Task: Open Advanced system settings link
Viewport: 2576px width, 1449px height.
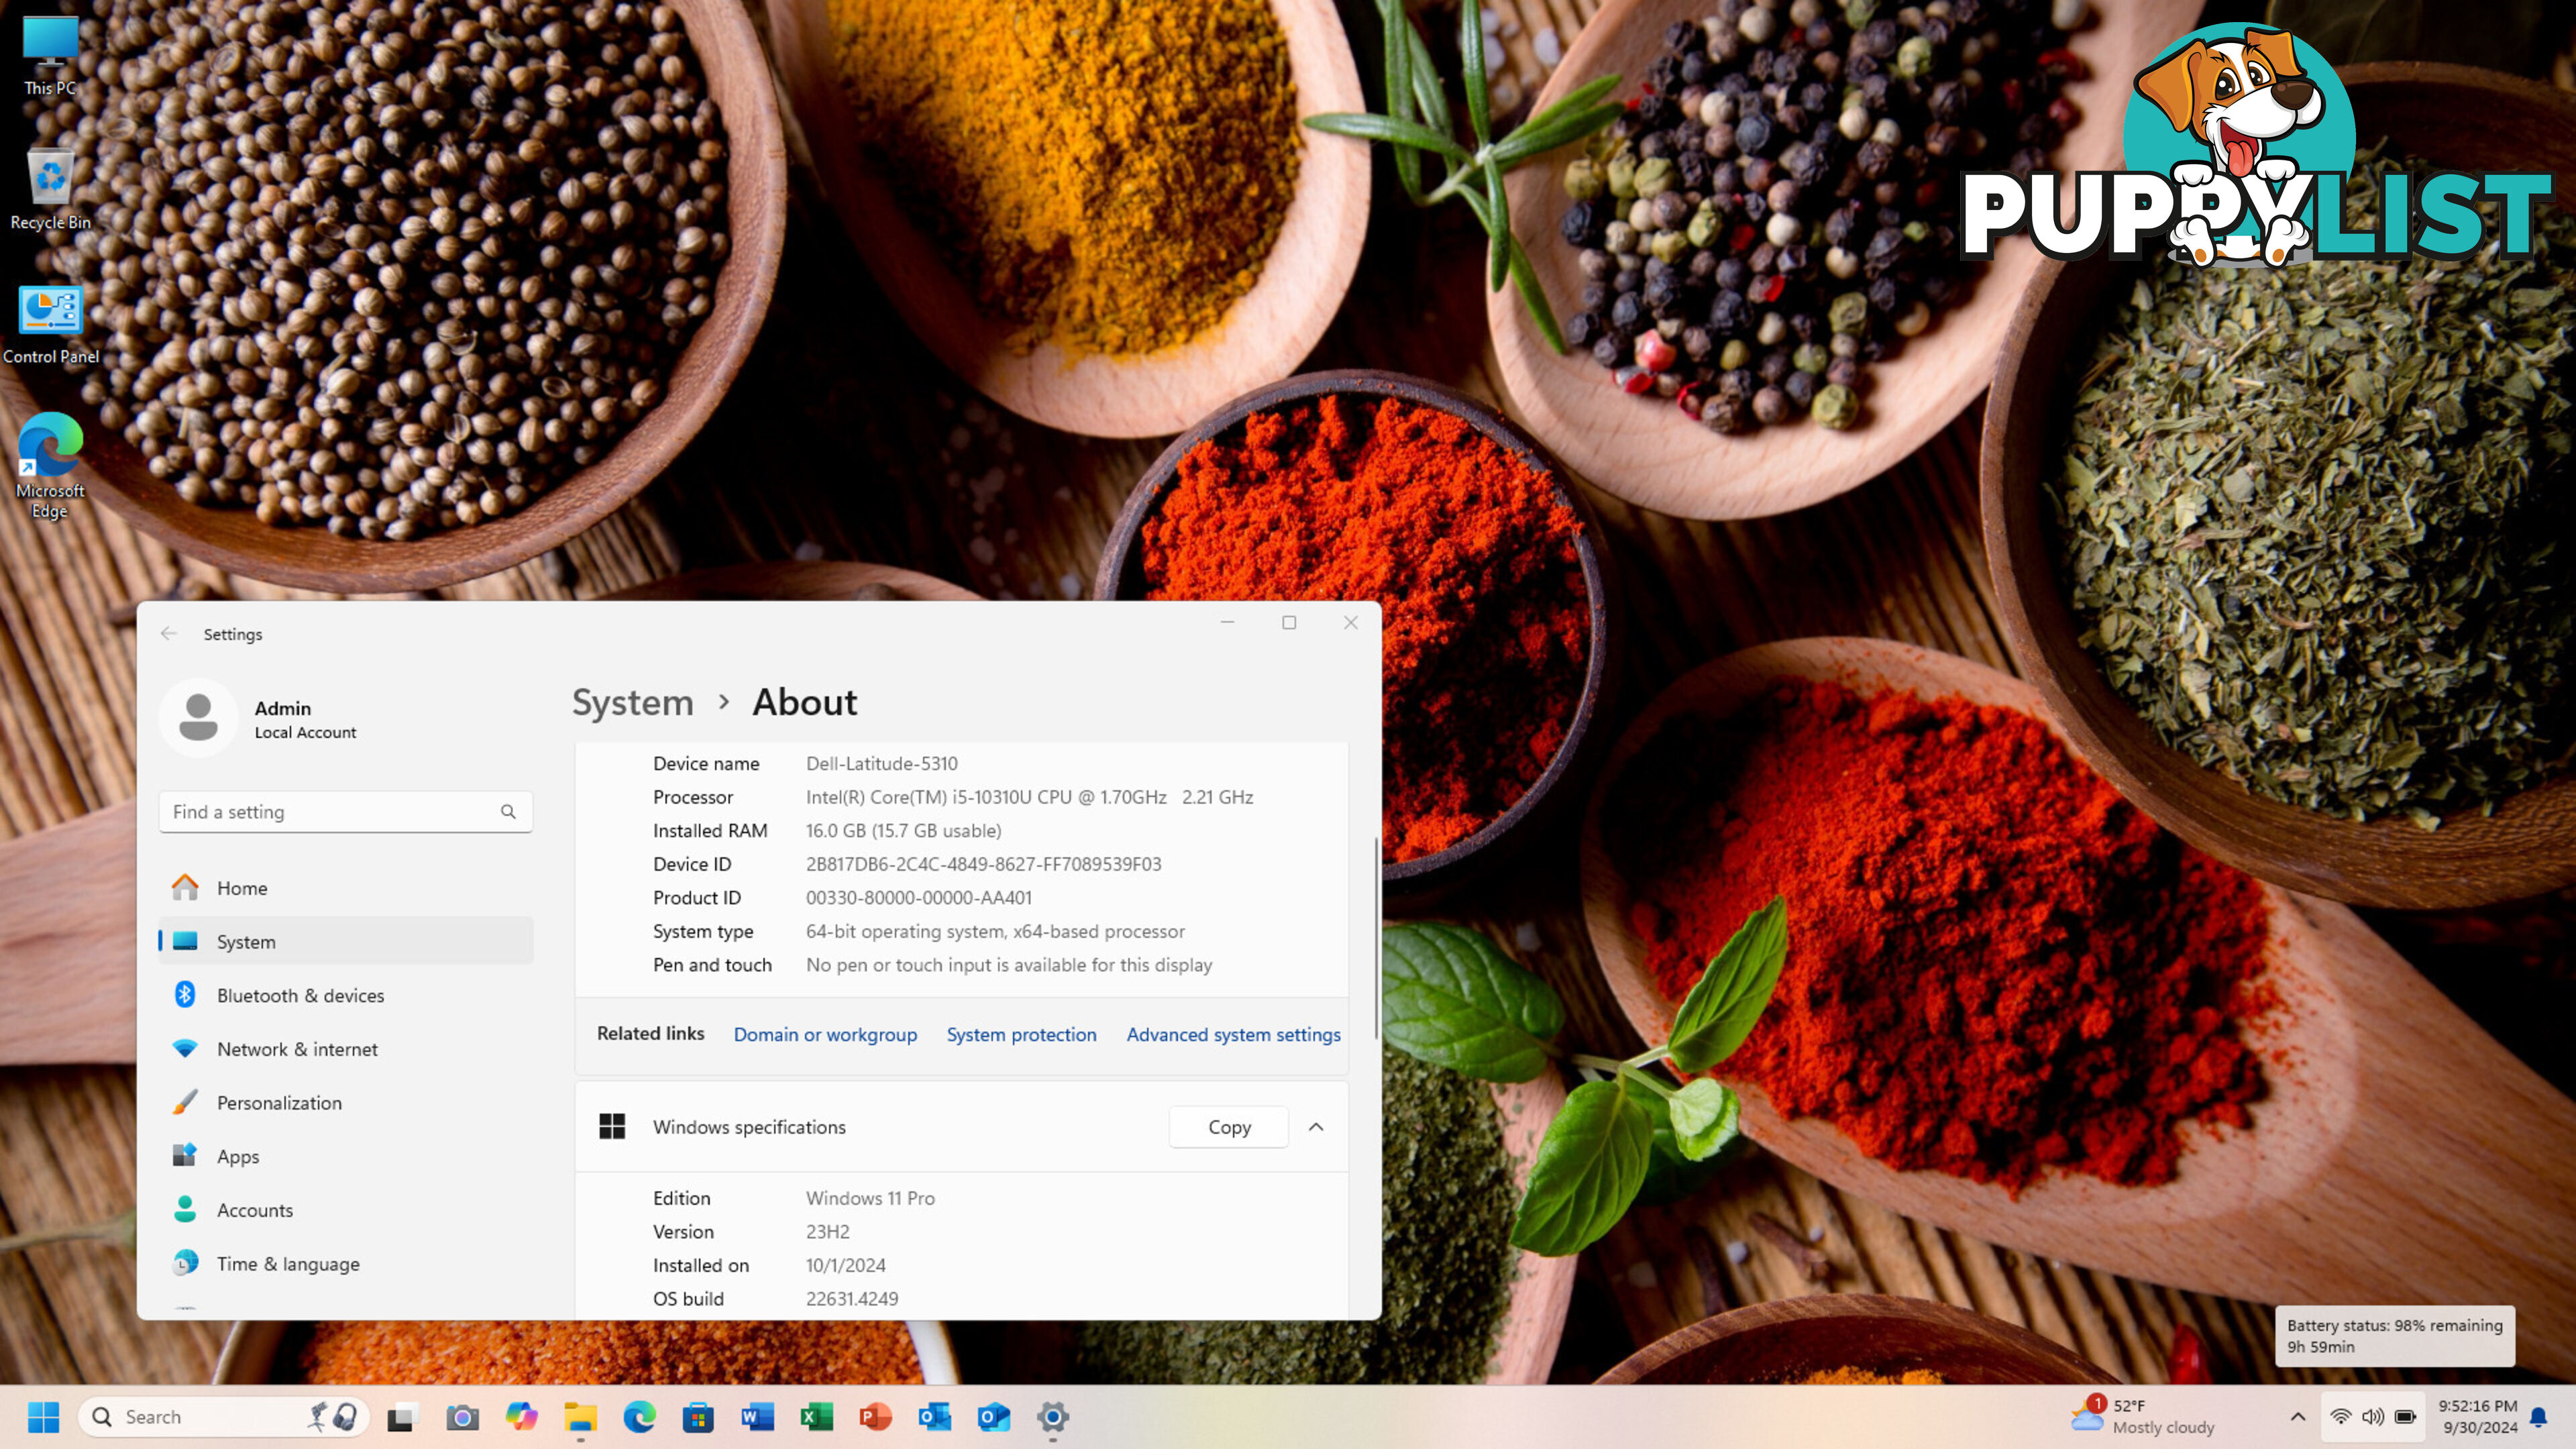Action: (x=1233, y=1035)
